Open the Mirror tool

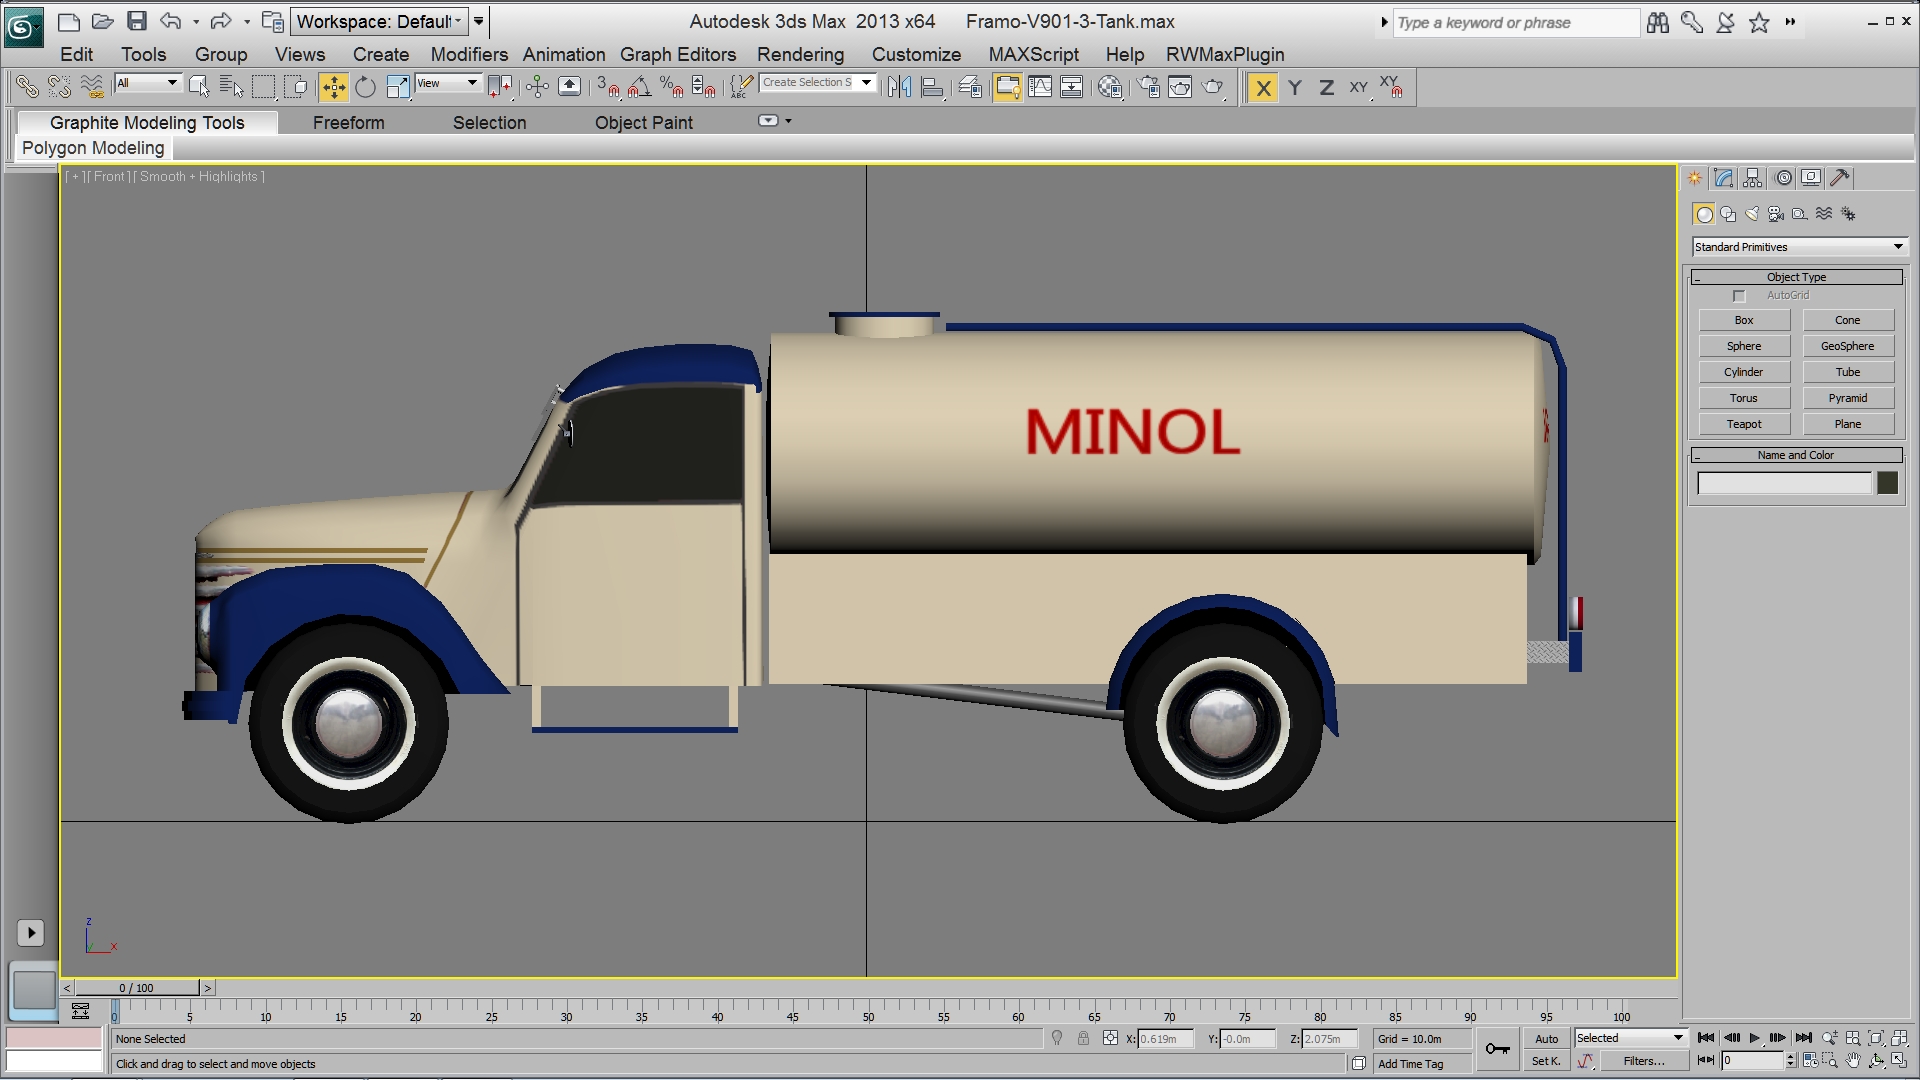pos(899,88)
